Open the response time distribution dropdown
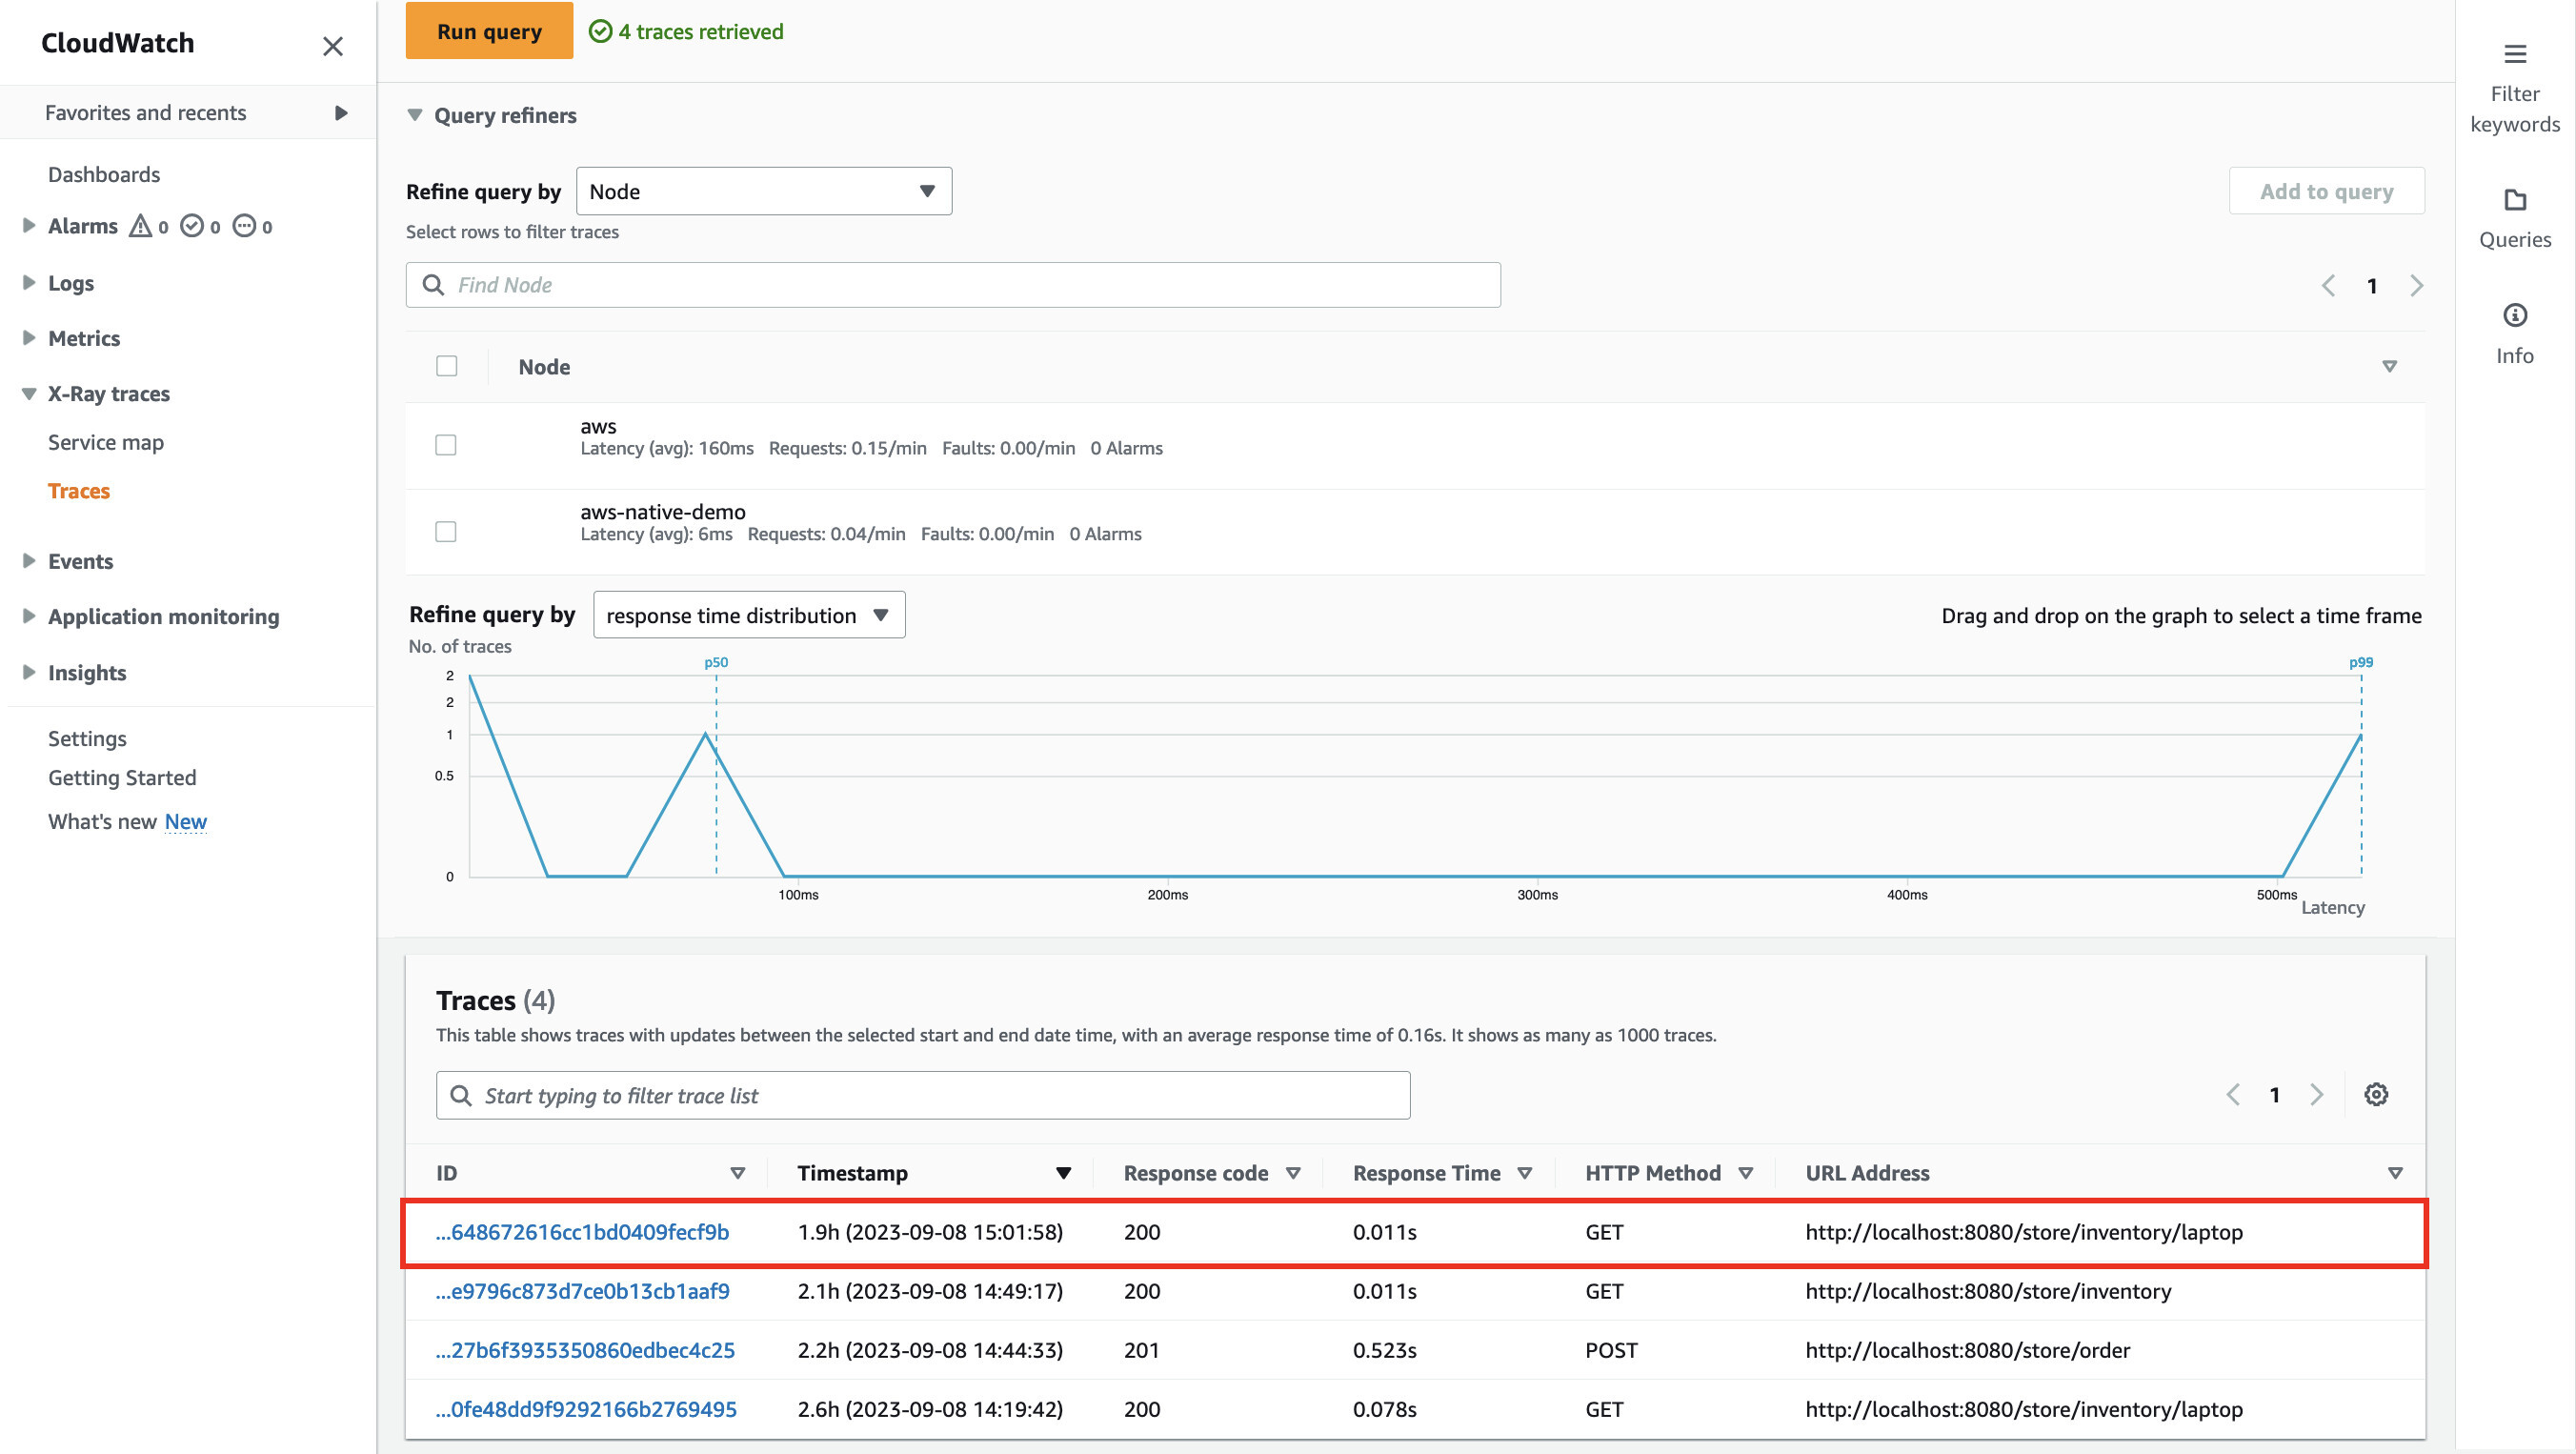This screenshot has width=2576, height=1454. click(745, 614)
